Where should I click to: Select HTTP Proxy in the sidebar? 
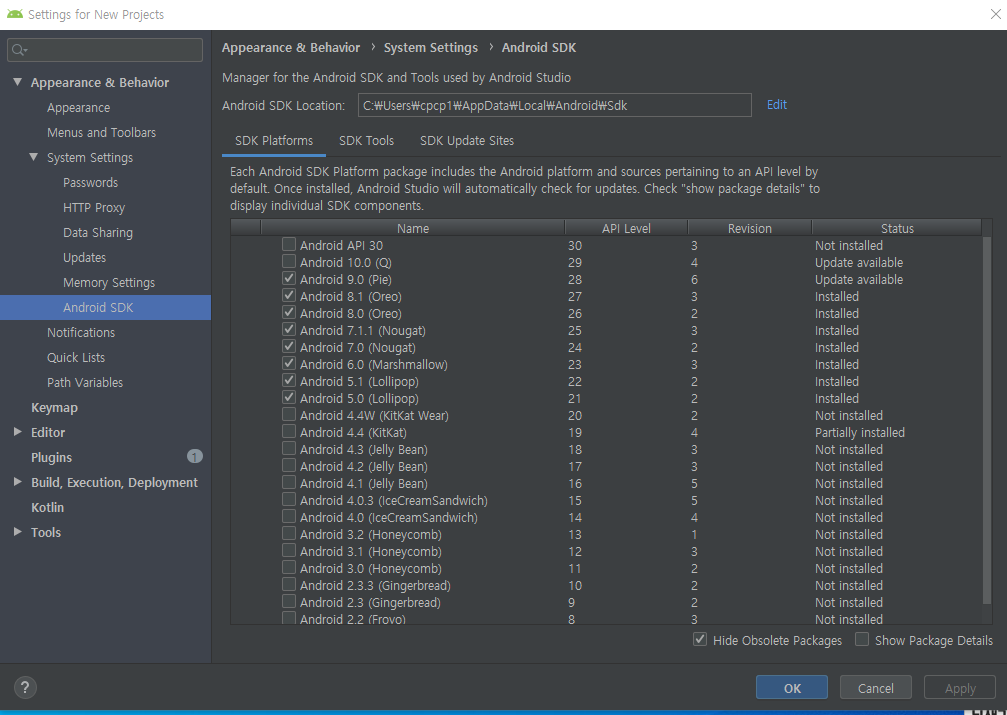tap(94, 207)
